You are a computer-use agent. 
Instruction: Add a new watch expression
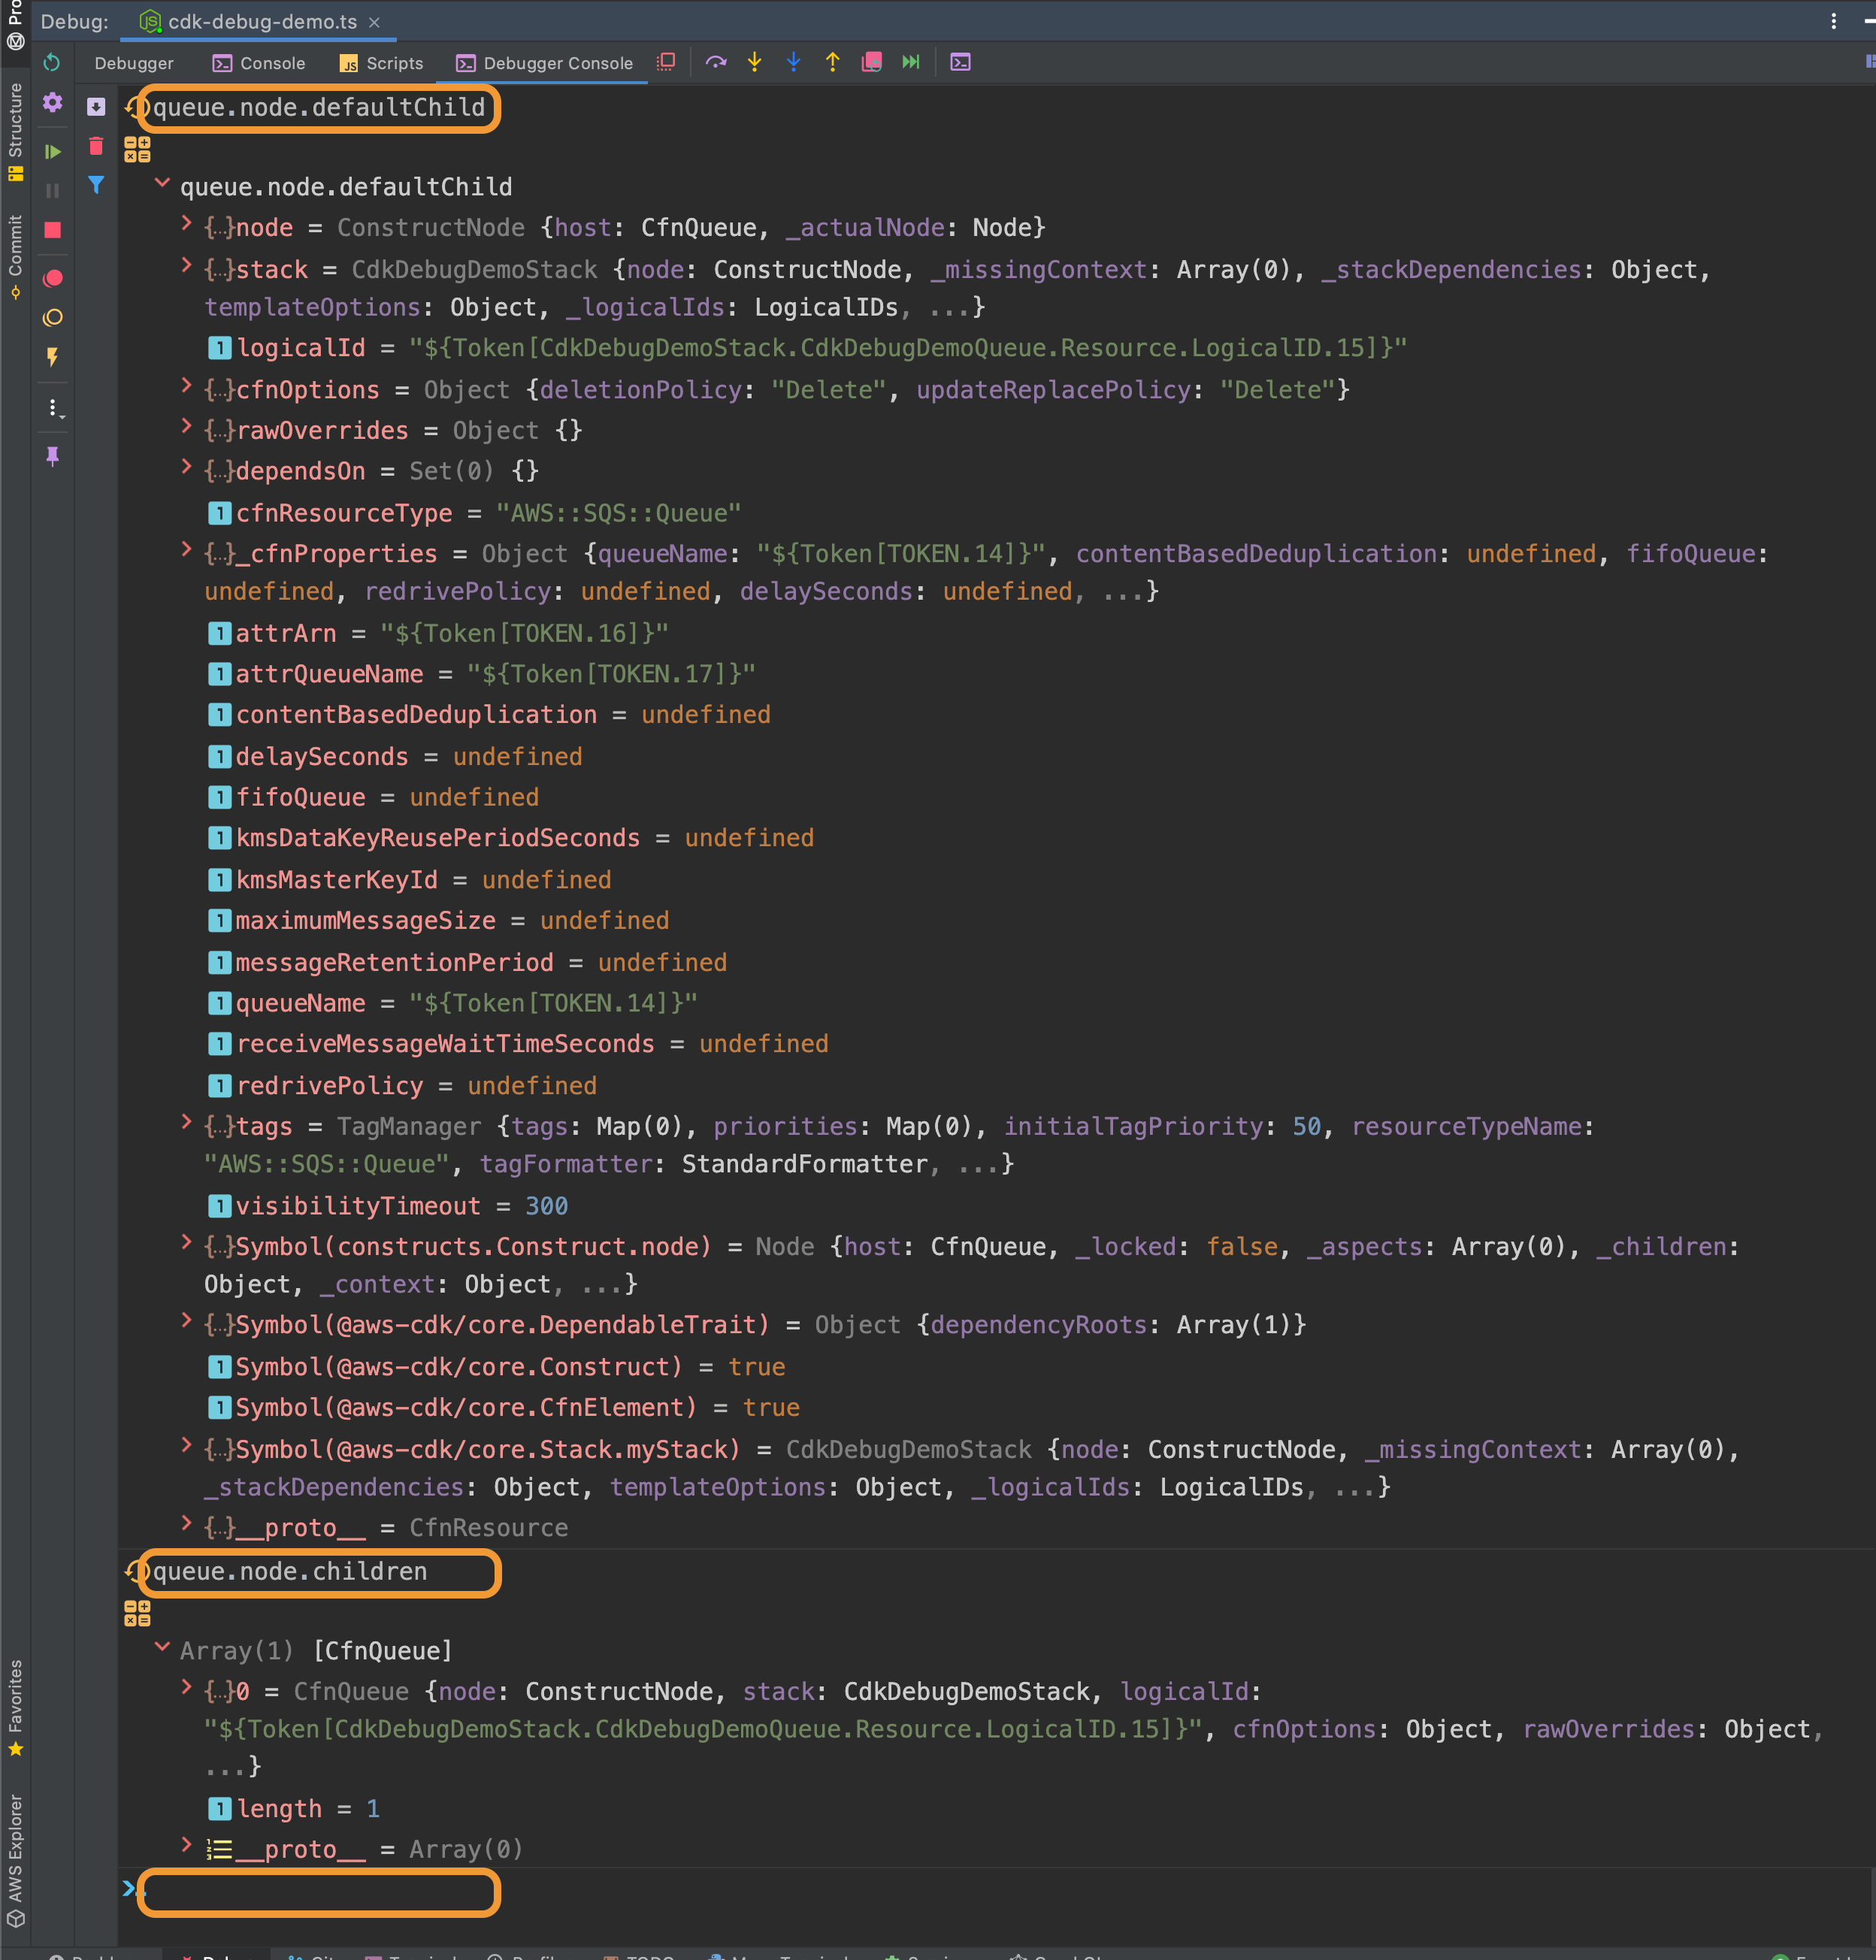point(96,105)
